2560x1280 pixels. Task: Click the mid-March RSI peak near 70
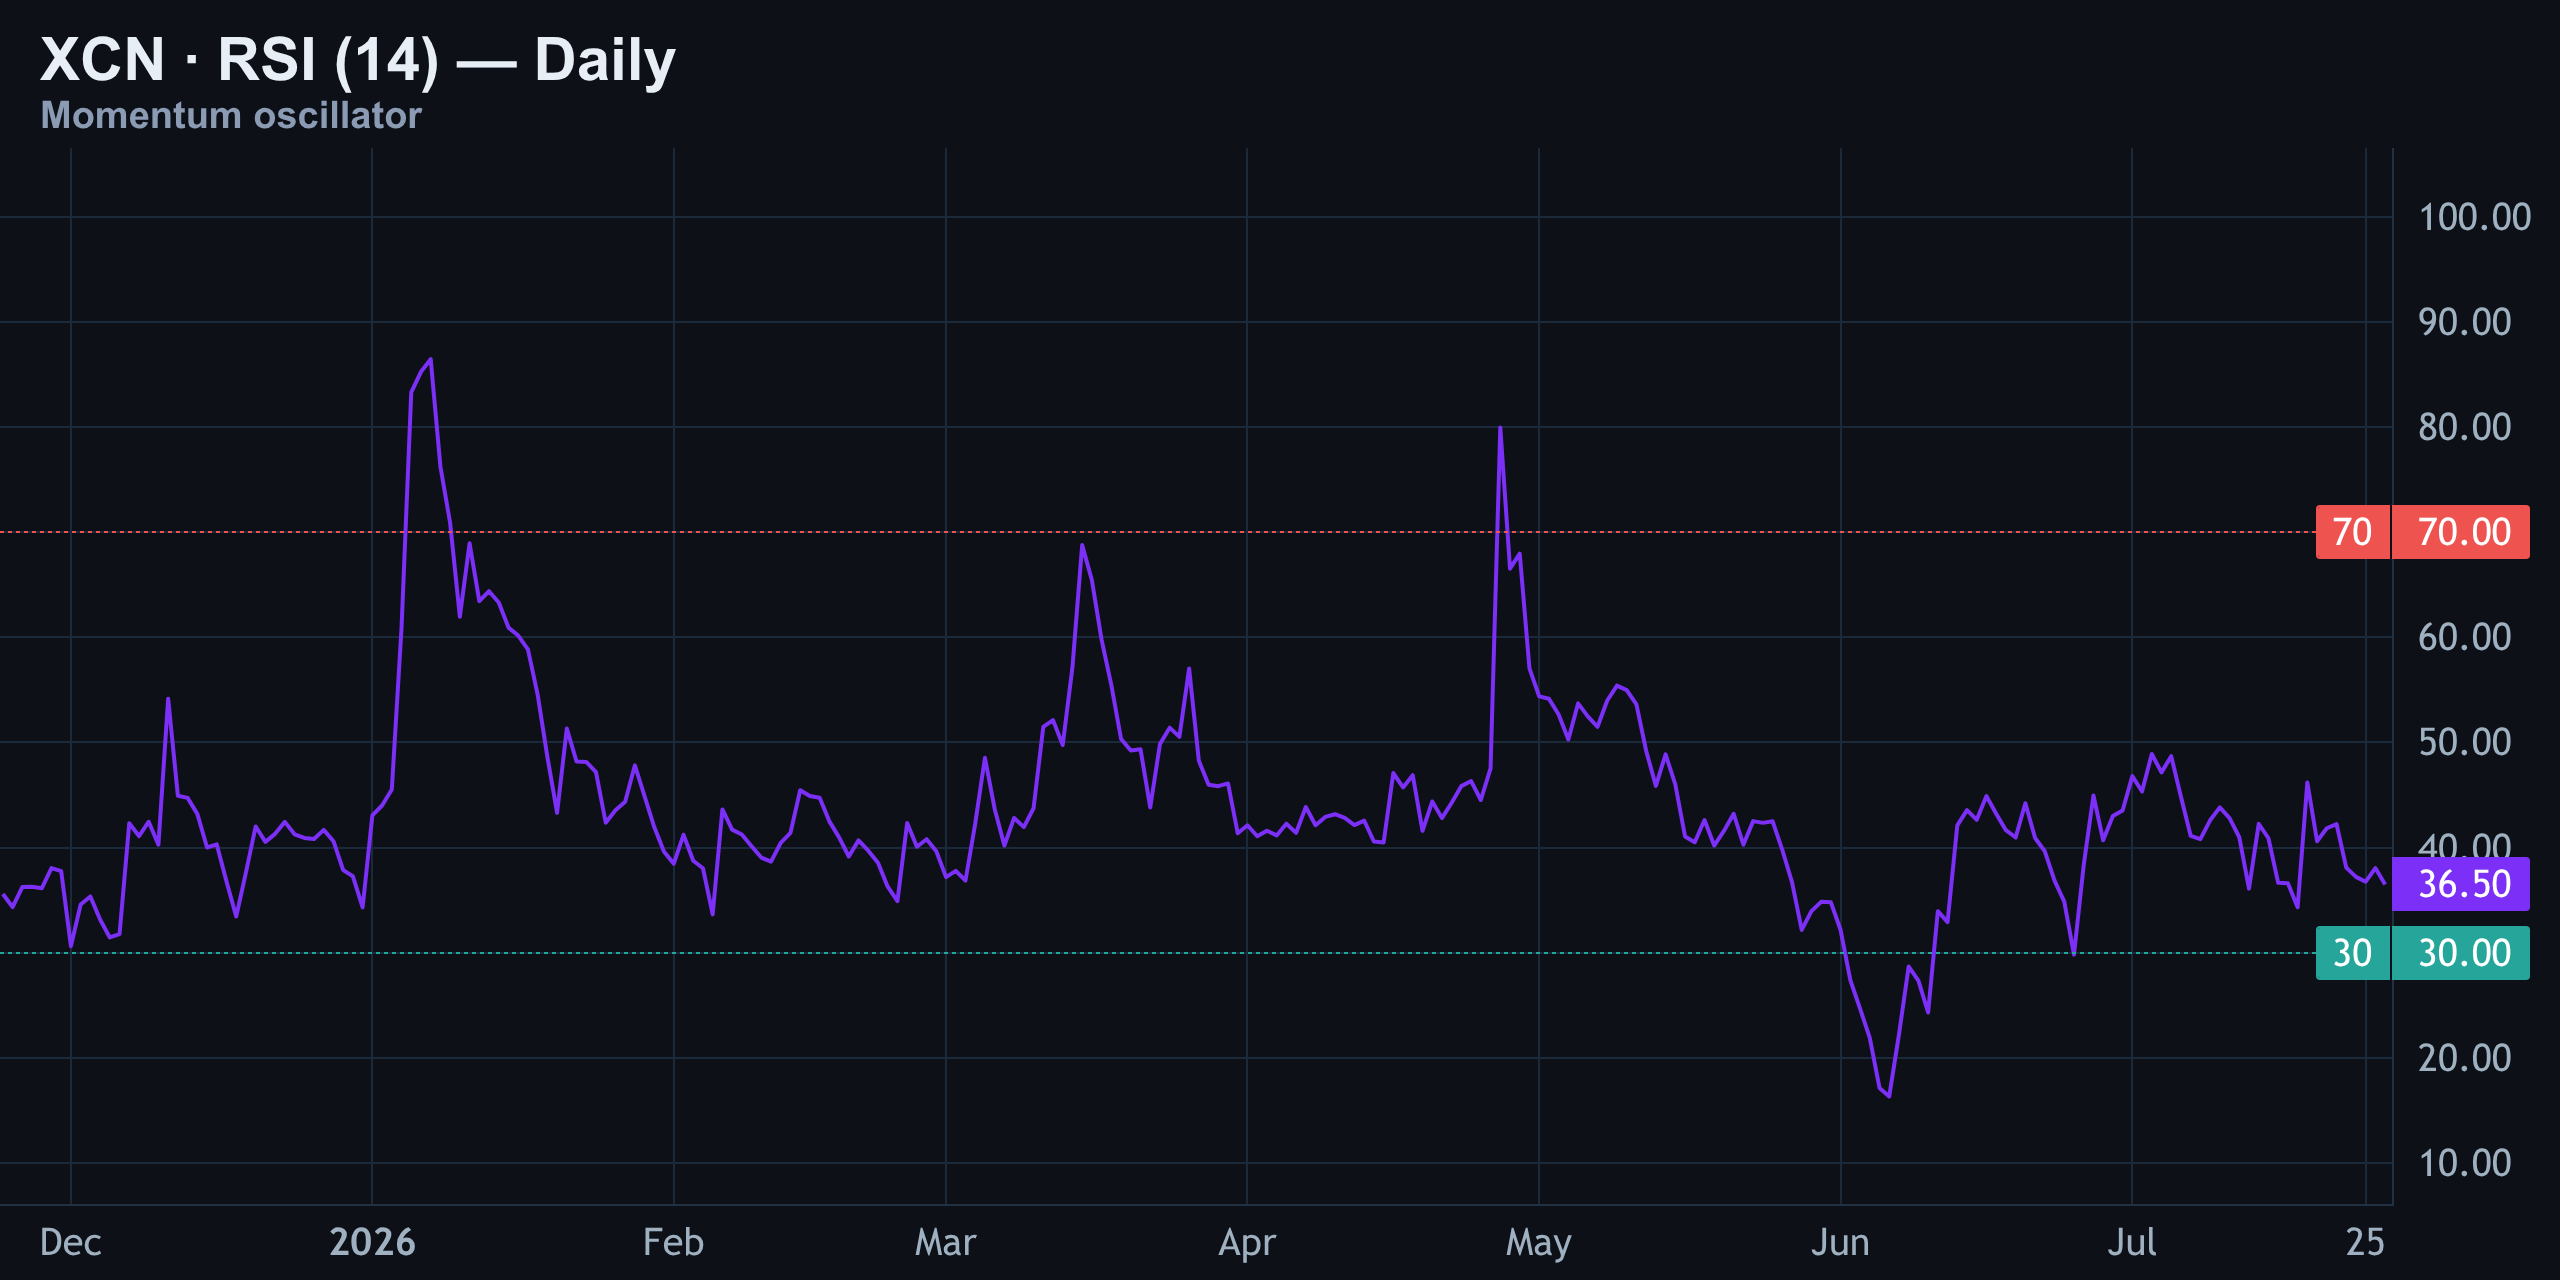[1082, 545]
